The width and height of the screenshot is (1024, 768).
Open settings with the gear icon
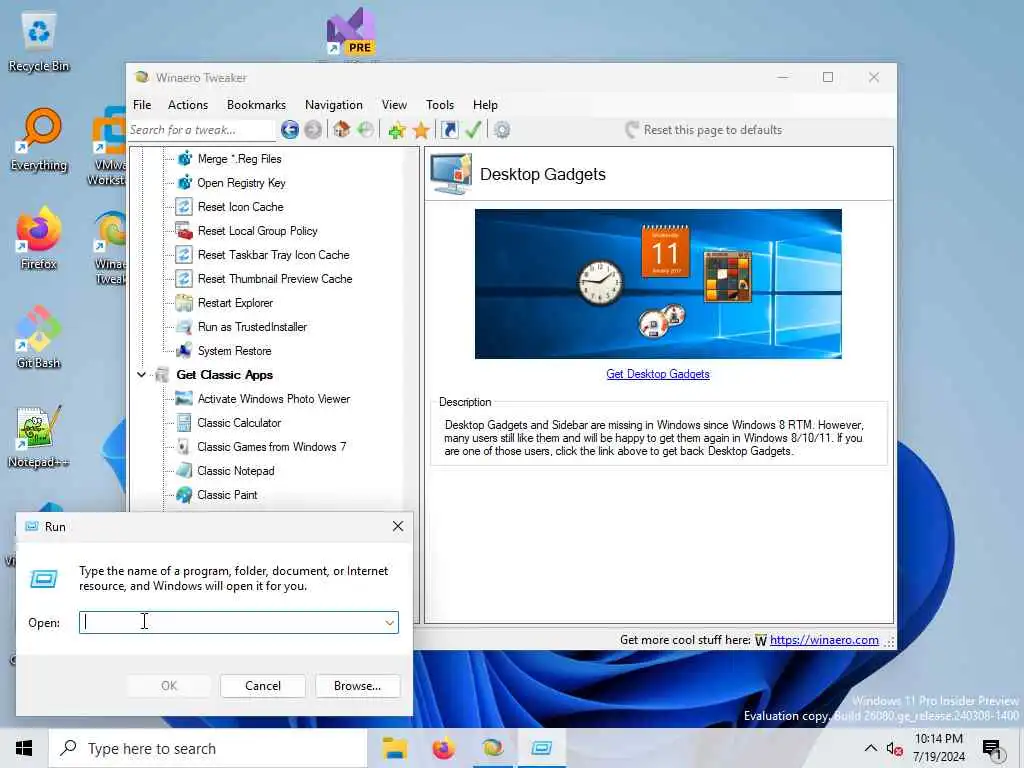(x=502, y=130)
